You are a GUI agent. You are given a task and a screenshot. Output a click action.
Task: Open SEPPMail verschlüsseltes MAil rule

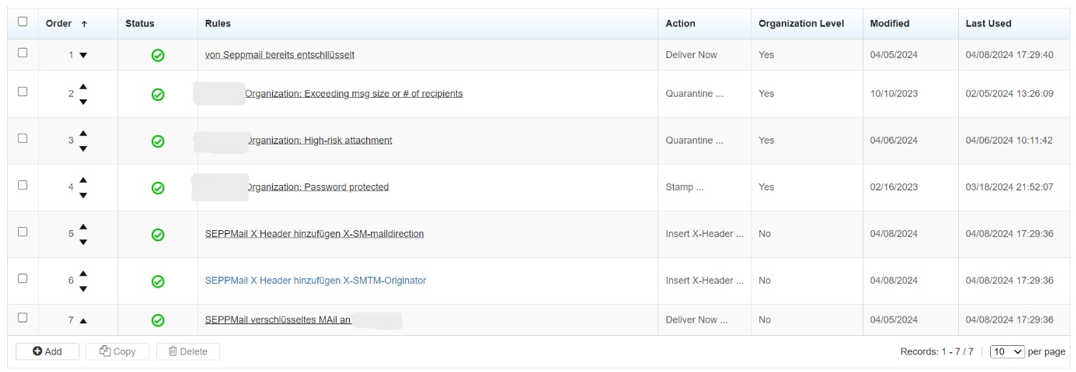278,320
